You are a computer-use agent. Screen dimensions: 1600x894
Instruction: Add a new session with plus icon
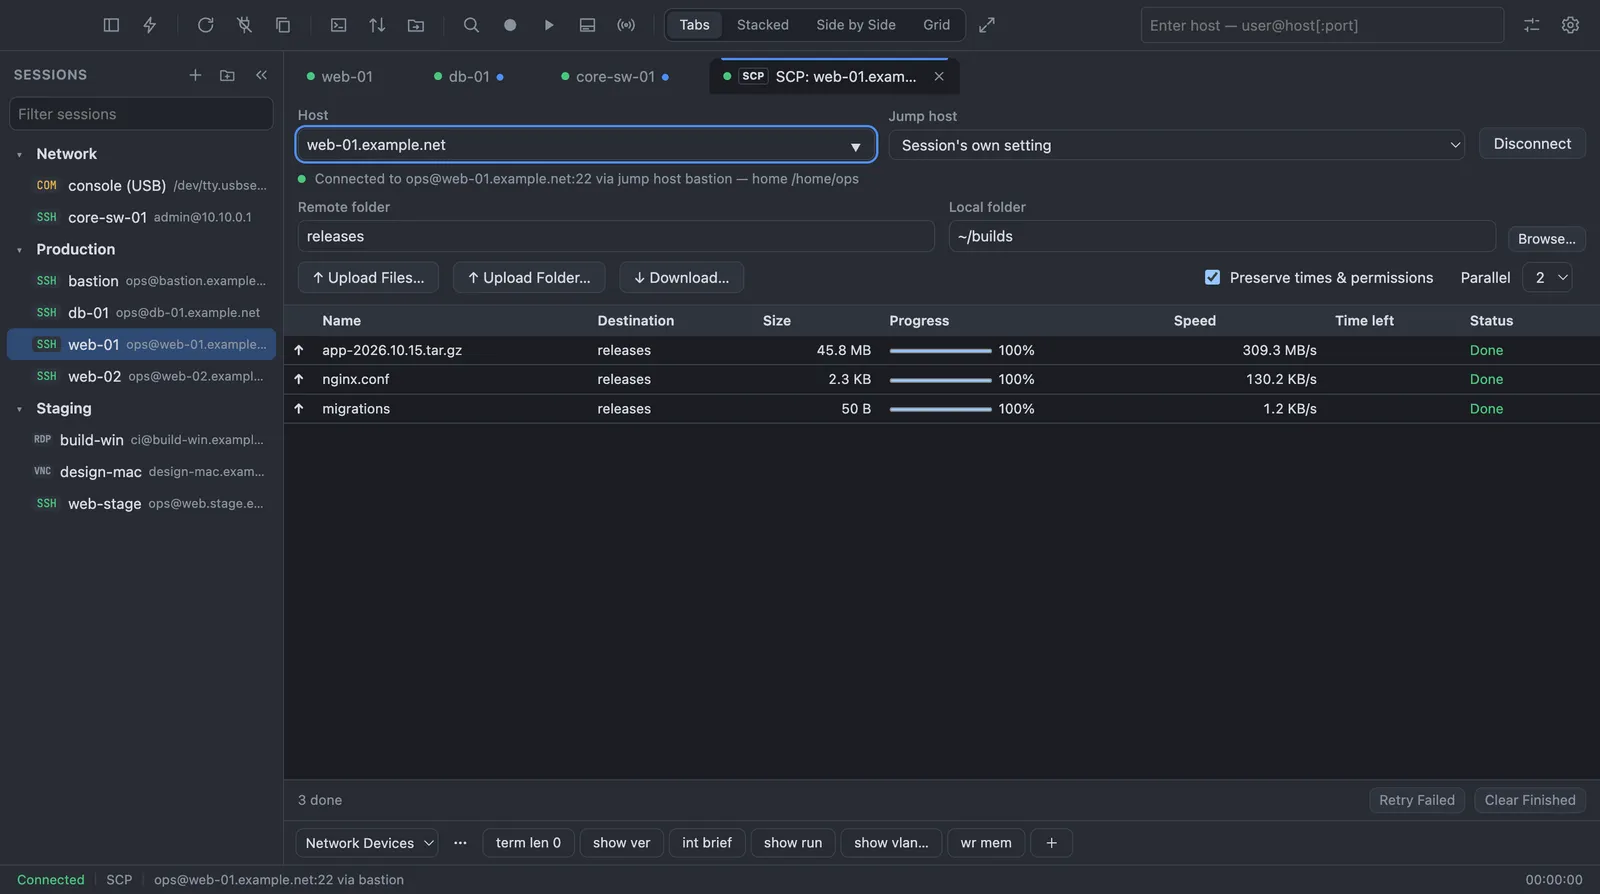point(195,75)
